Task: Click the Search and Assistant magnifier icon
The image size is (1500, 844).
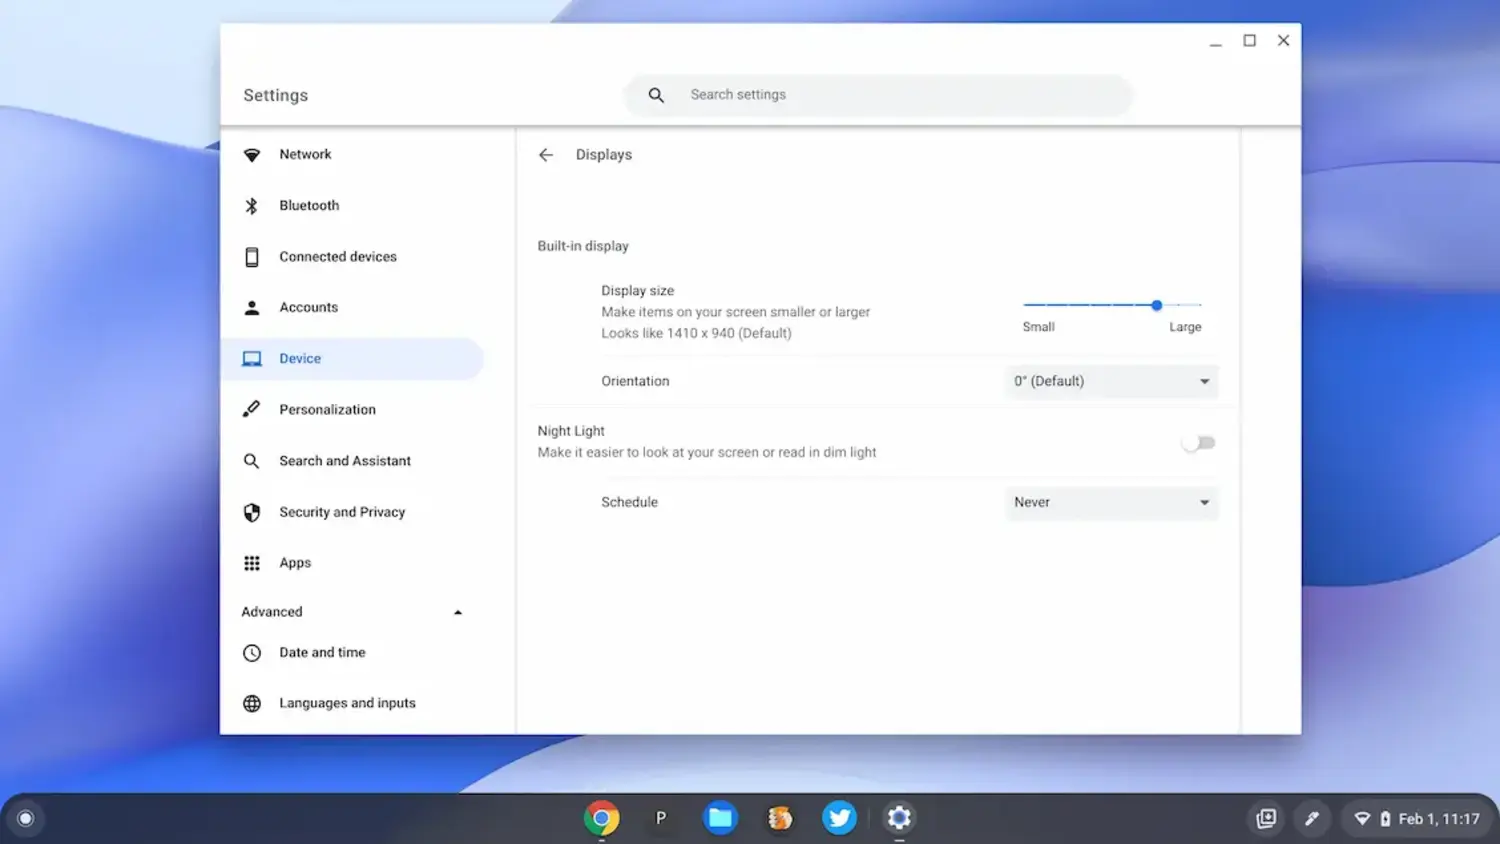Action: click(x=252, y=461)
